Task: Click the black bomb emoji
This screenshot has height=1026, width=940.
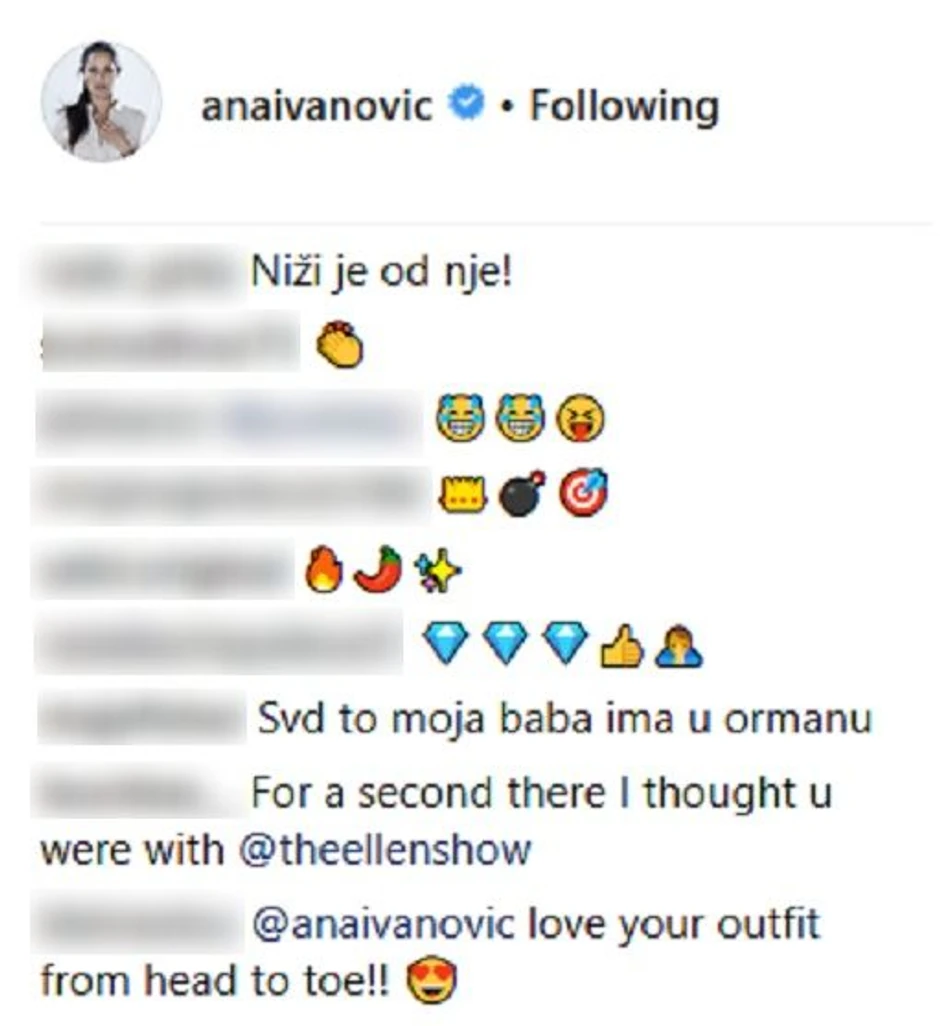Action: 521,494
